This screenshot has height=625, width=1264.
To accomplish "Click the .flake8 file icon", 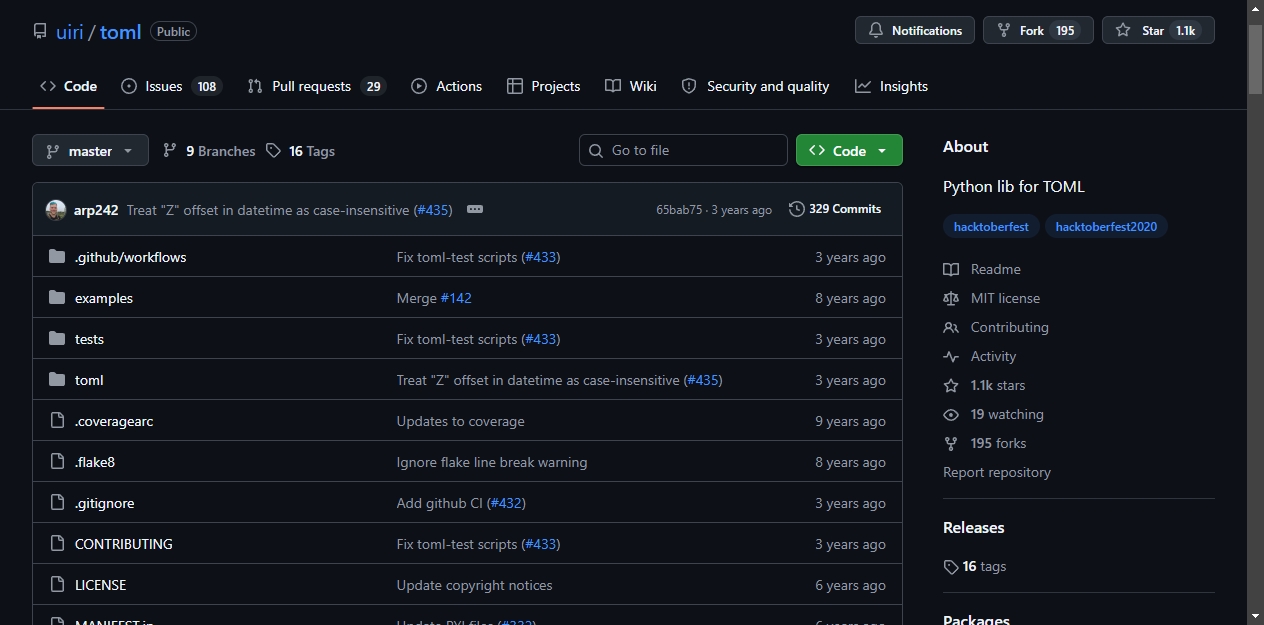I will (x=57, y=462).
